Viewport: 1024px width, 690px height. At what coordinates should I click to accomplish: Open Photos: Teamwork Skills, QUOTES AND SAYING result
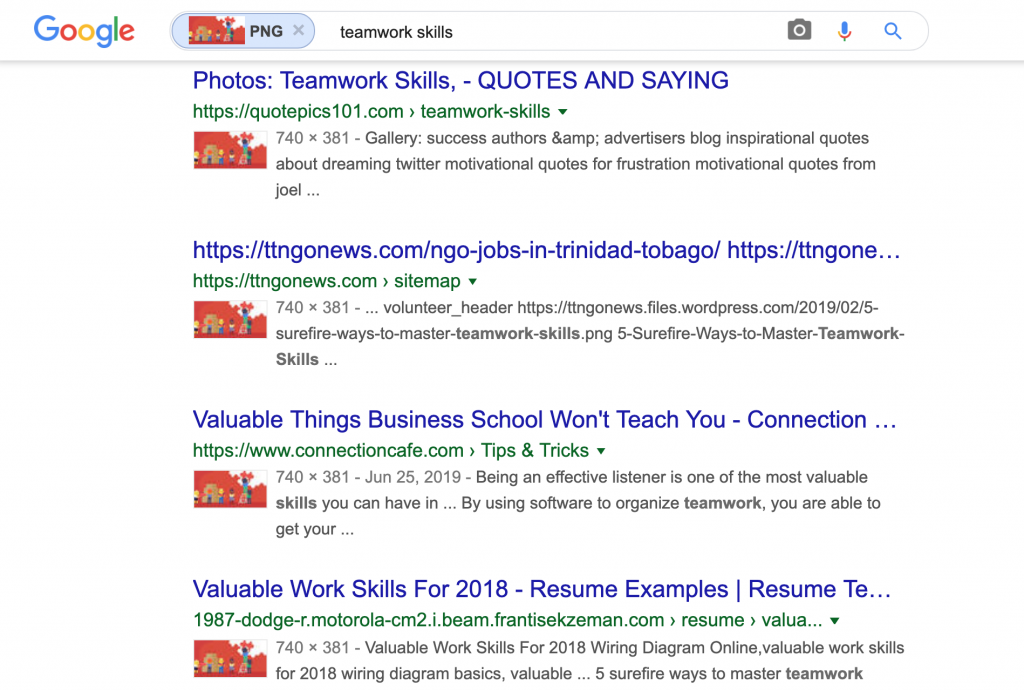pyautogui.click(x=460, y=80)
